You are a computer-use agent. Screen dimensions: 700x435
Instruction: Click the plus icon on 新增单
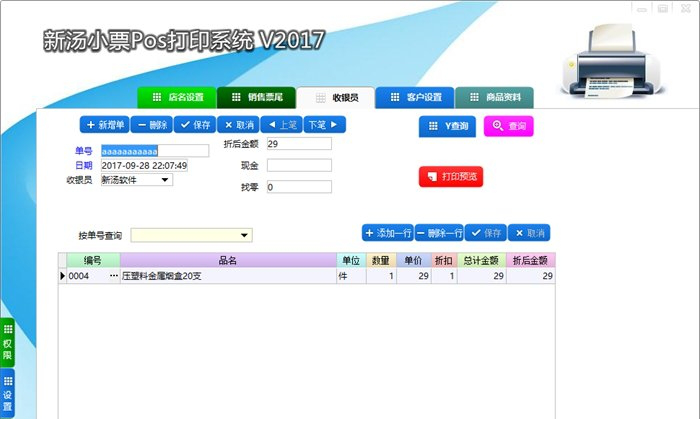pos(91,125)
